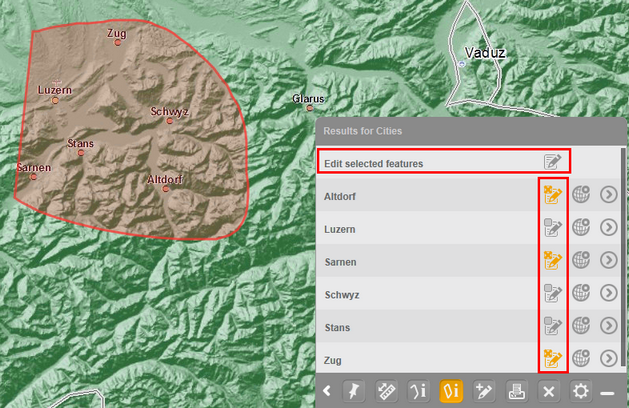Viewport: 629px width, 408px height.
Task: Click the Zug city marker on map
Action: click(118, 43)
